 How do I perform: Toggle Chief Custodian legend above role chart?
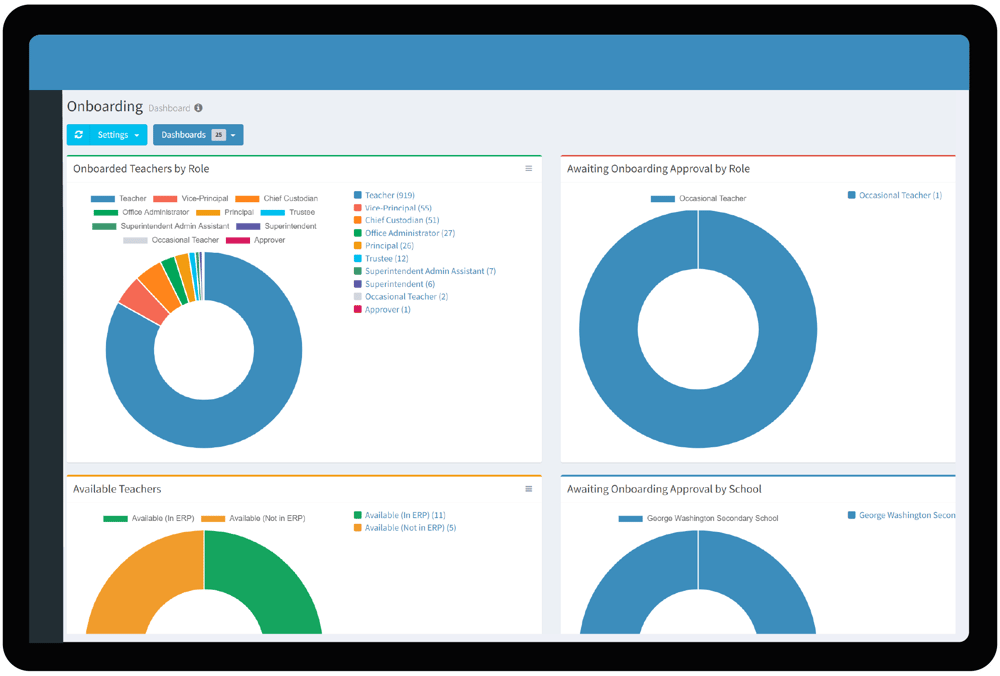pos(276,198)
